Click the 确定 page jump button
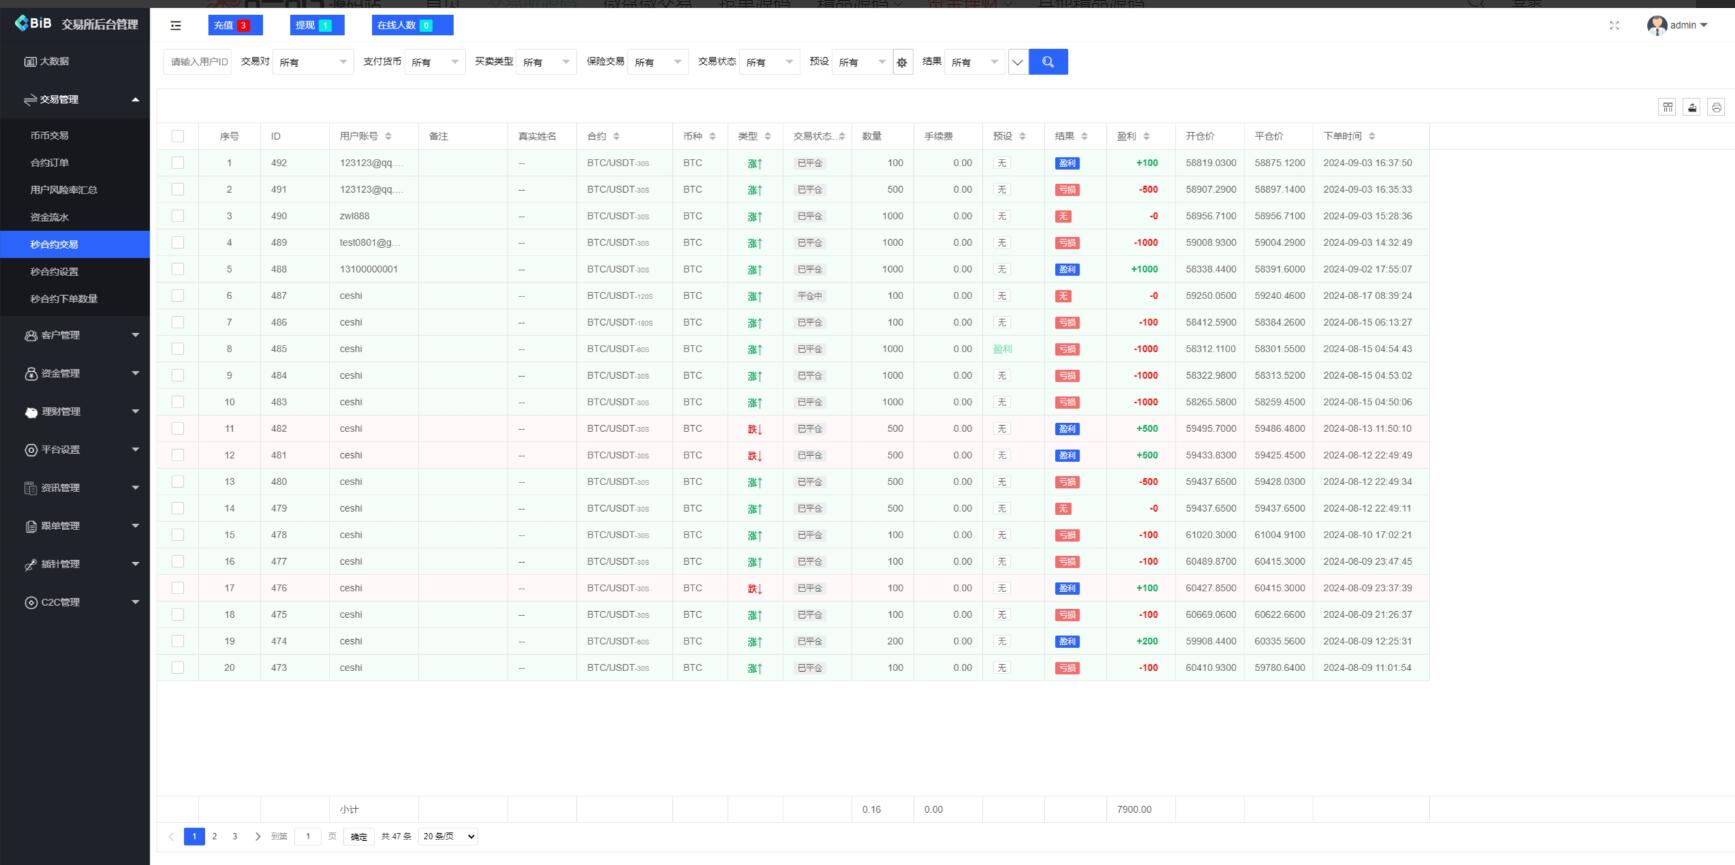Viewport: 1735px width, 865px height. point(359,837)
